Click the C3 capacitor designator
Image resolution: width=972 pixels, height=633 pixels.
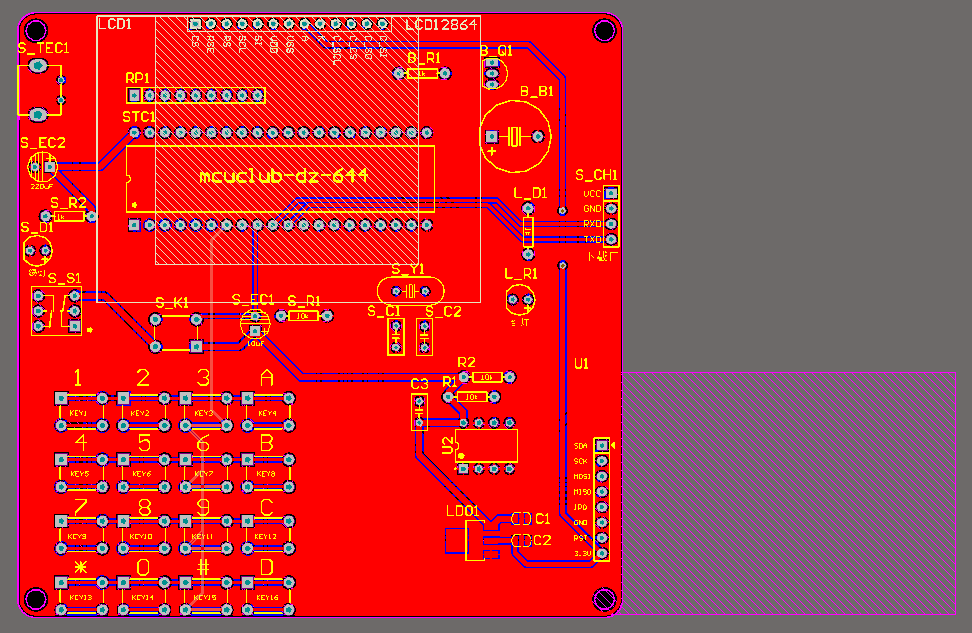pos(420,384)
